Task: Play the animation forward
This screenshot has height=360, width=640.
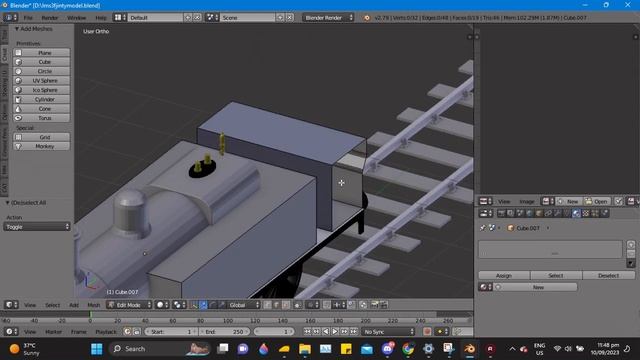Action: (335, 332)
